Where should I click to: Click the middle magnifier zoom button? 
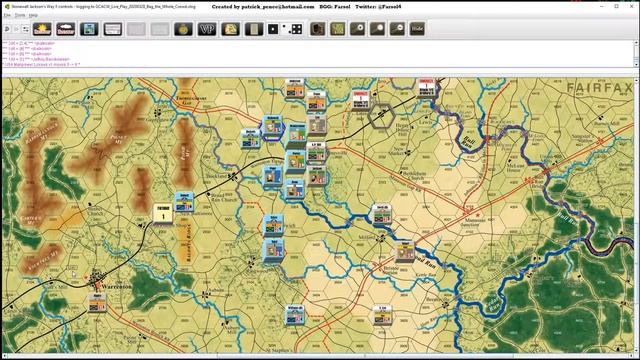(x=378, y=29)
